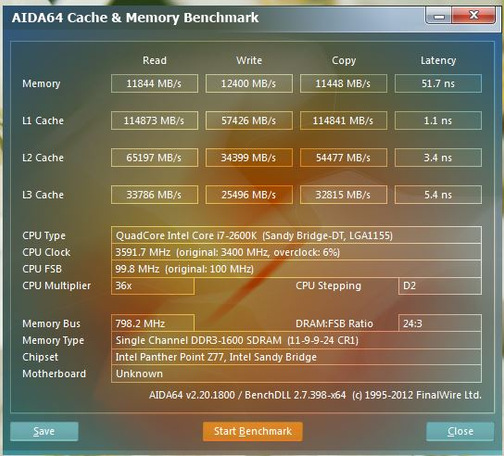Select the Memory Read result field
Screen dimensions: 504x456
154,83
